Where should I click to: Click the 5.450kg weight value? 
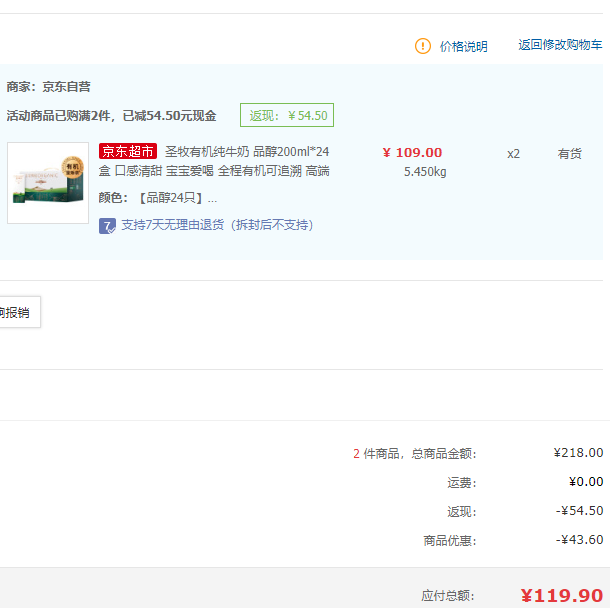click(x=425, y=172)
